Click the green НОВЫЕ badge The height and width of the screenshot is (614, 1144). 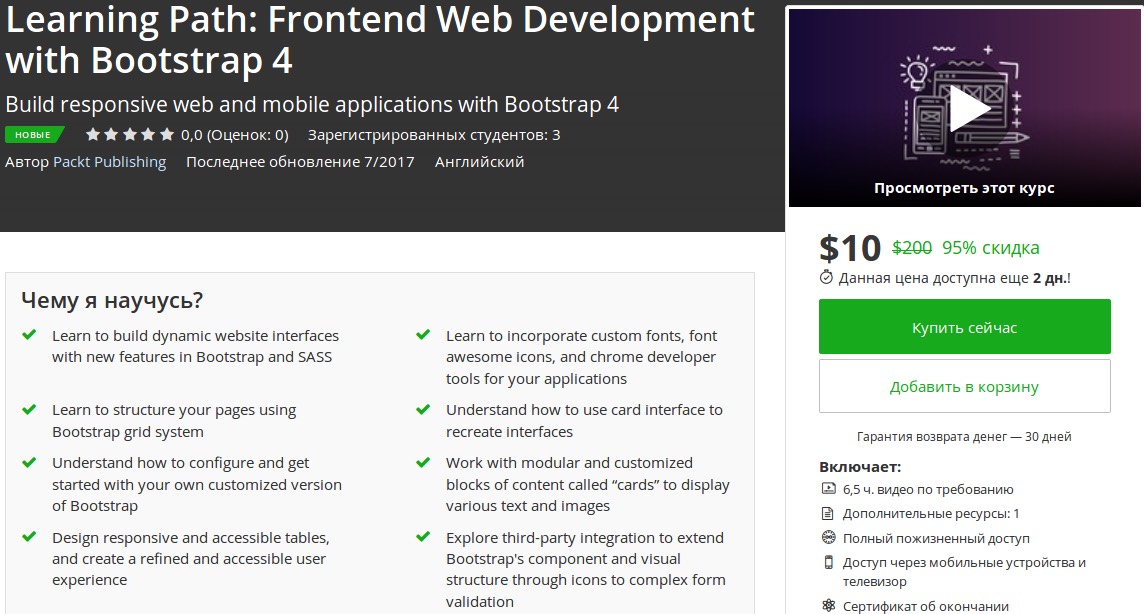[32, 135]
